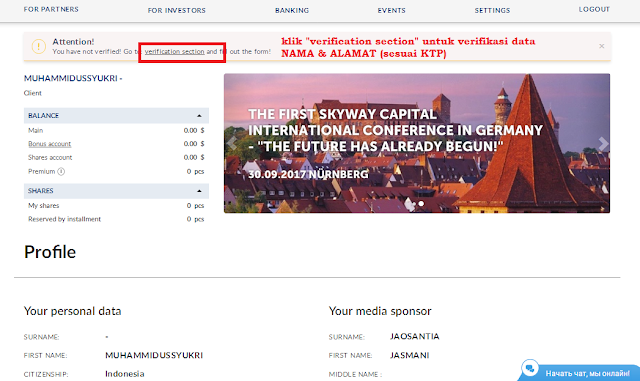640x381 pixels.
Task: Click the Indonesia citizenship value
Action: [124, 374]
